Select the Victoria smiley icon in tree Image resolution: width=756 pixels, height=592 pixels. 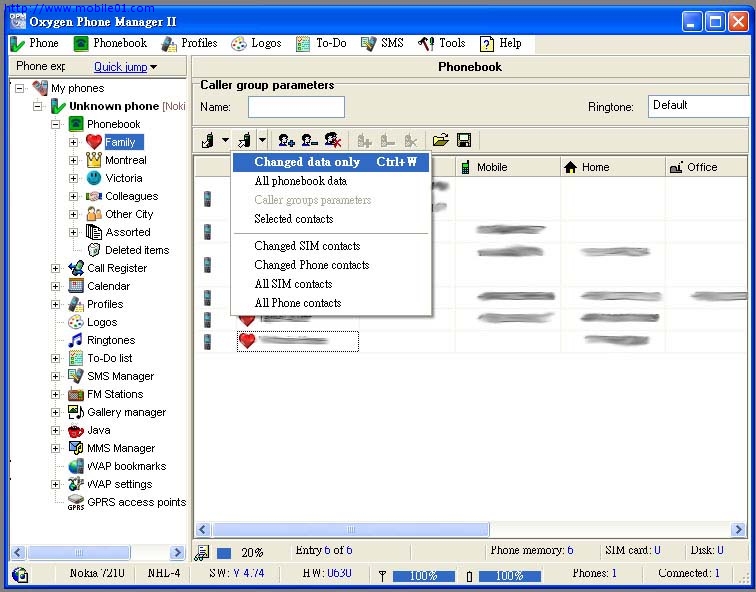(x=94, y=178)
